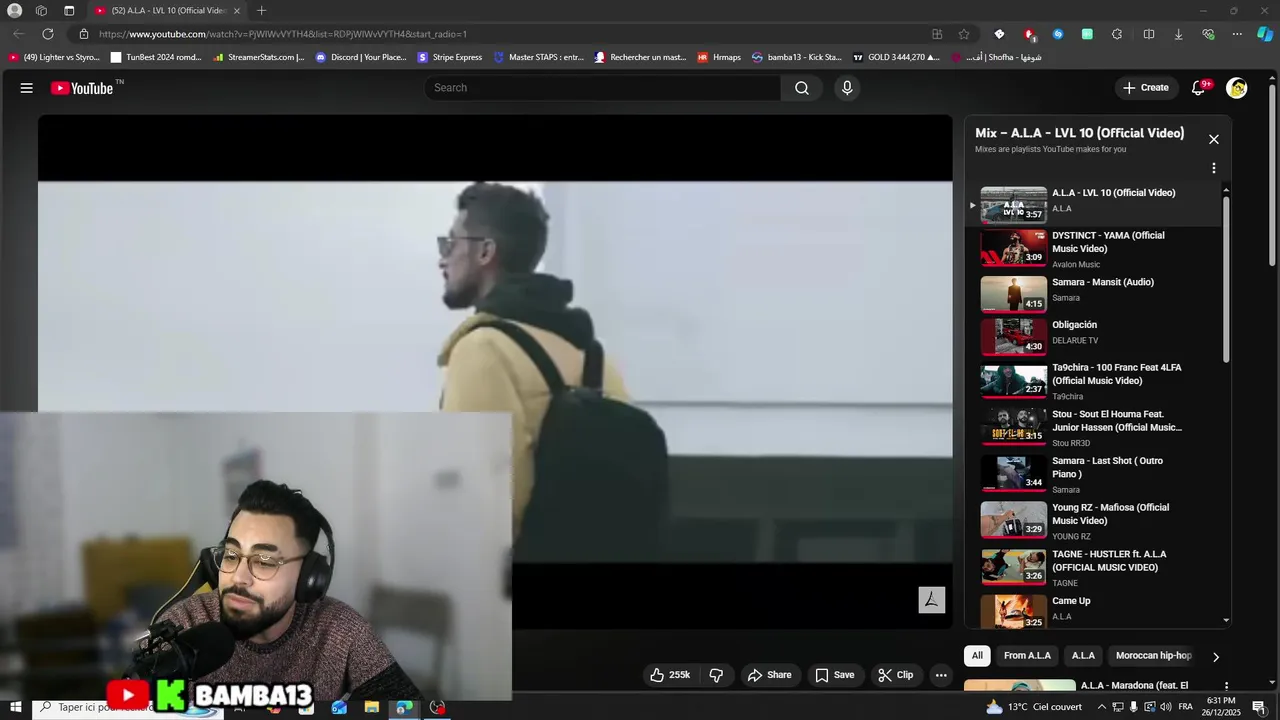Open the Discord bookmark
1280x720 pixels.
[x=361, y=57]
